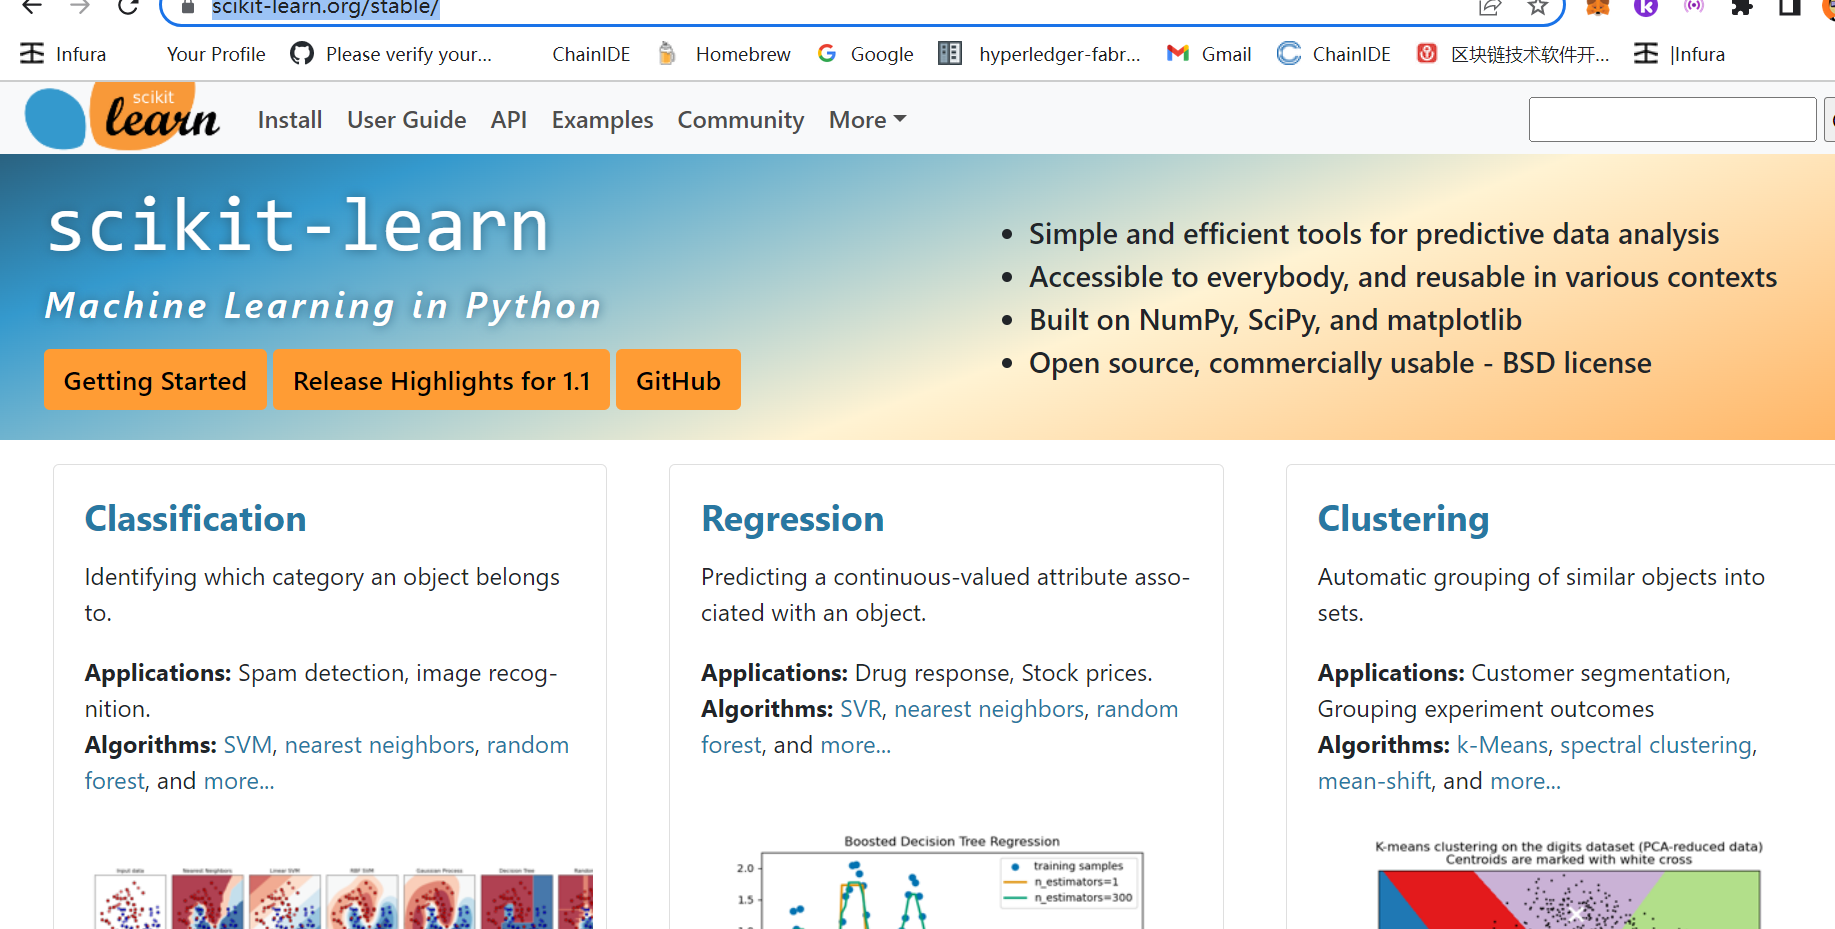Reload the current page
This screenshot has width=1835, height=929.
tap(127, 8)
